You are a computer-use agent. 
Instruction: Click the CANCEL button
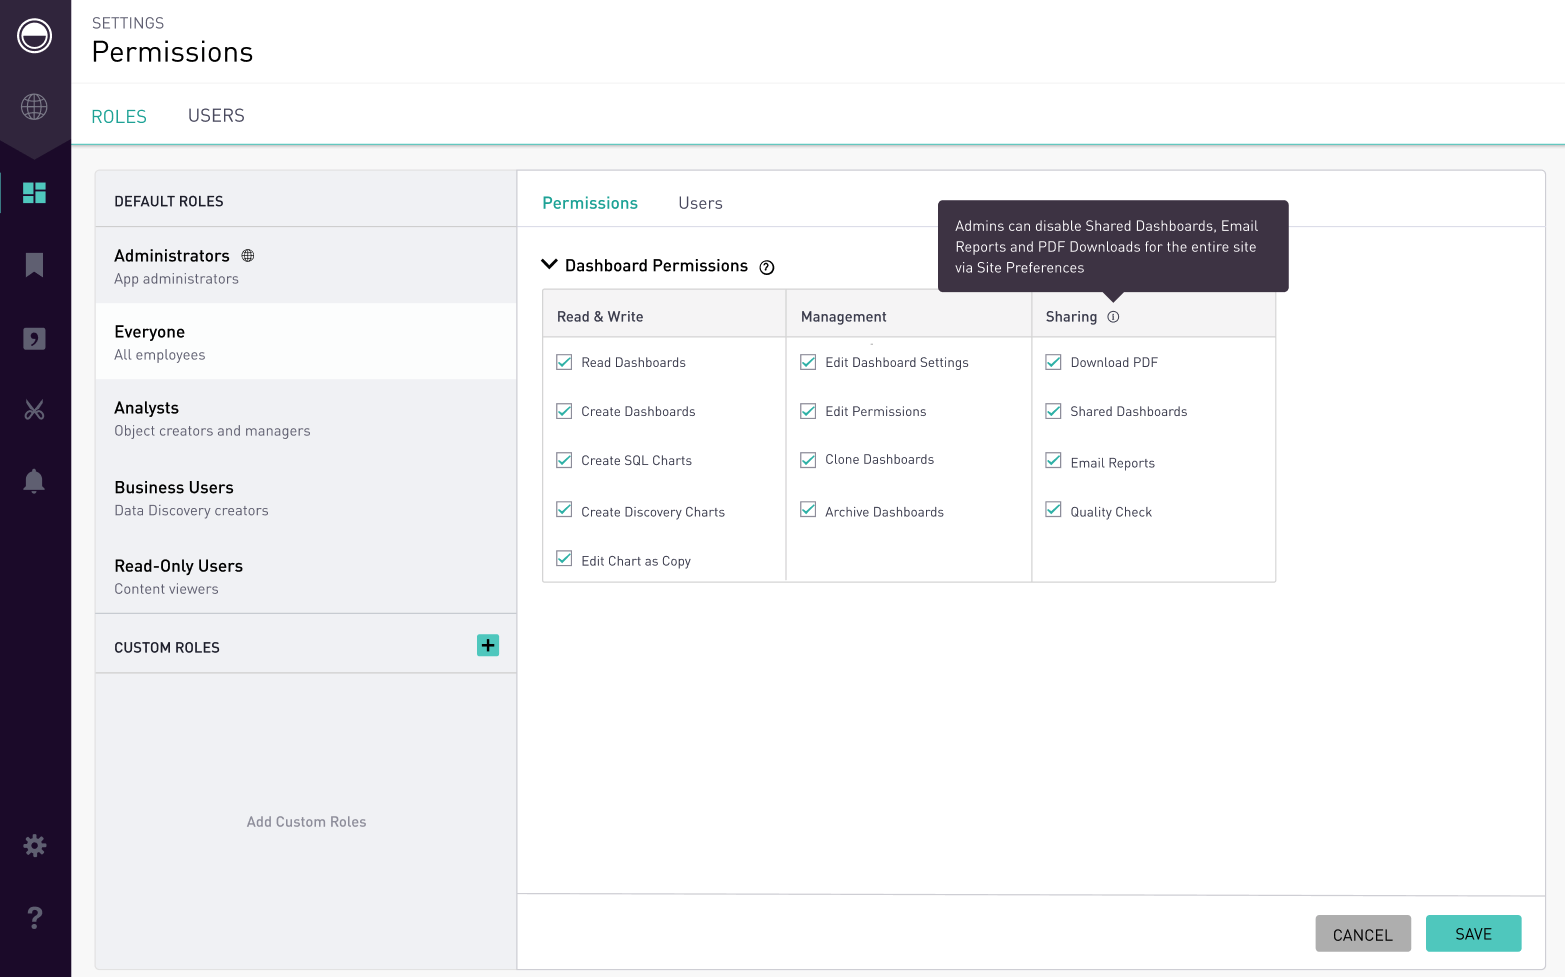pyautogui.click(x=1363, y=934)
